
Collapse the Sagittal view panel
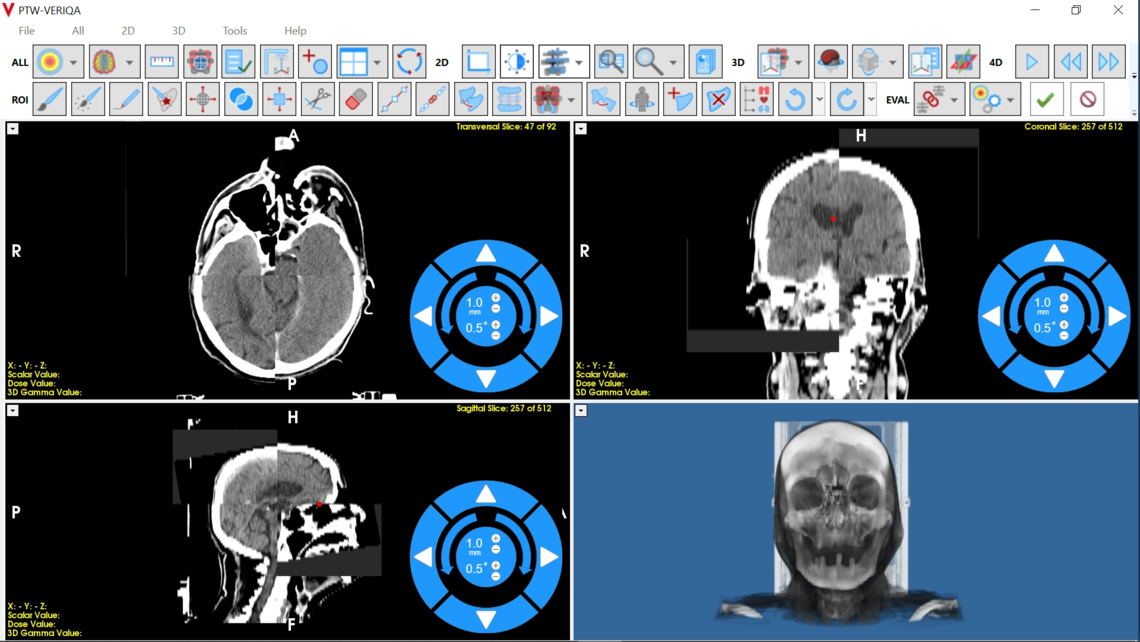pos(12,412)
